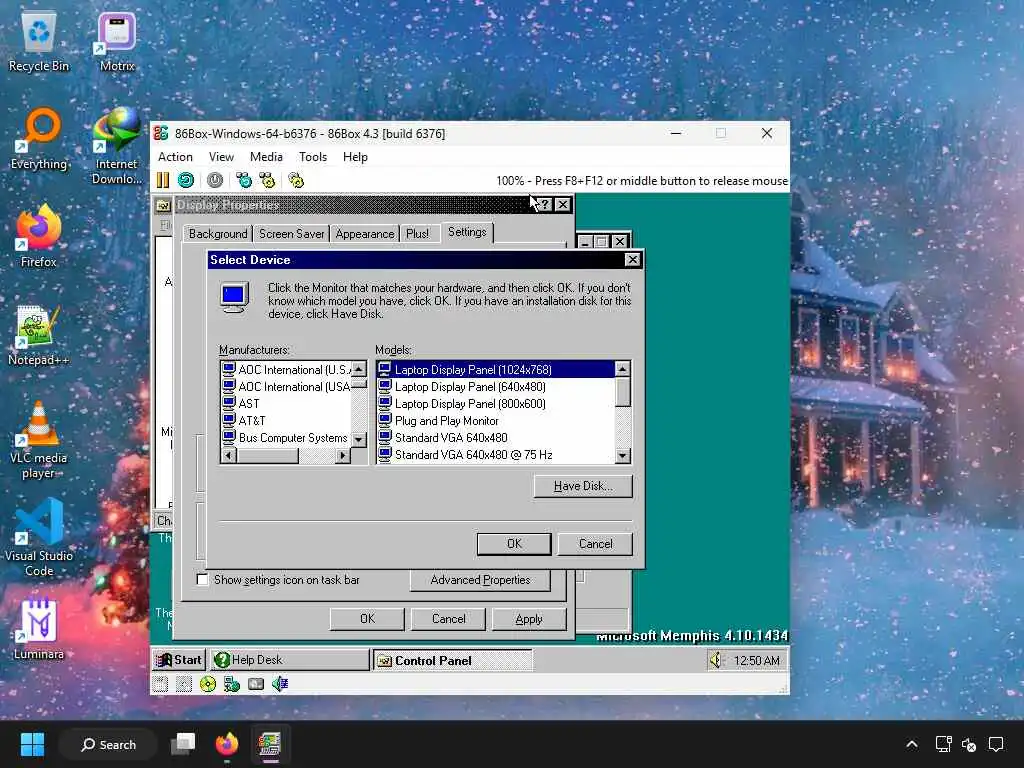Click Cancel in Display Properties
Image resolution: width=1024 pixels, height=768 pixels.
tap(448, 618)
